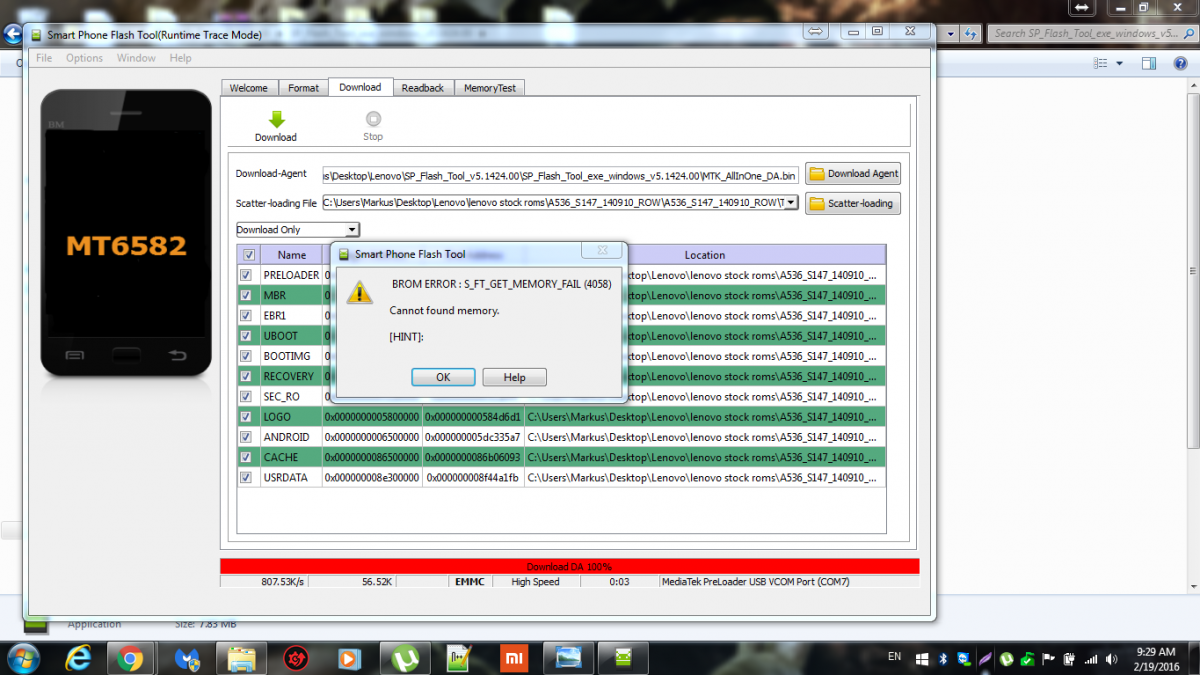
Task: Open Smart Phone Flash Tool taskbar icon
Action: click(x=624, y=658)
